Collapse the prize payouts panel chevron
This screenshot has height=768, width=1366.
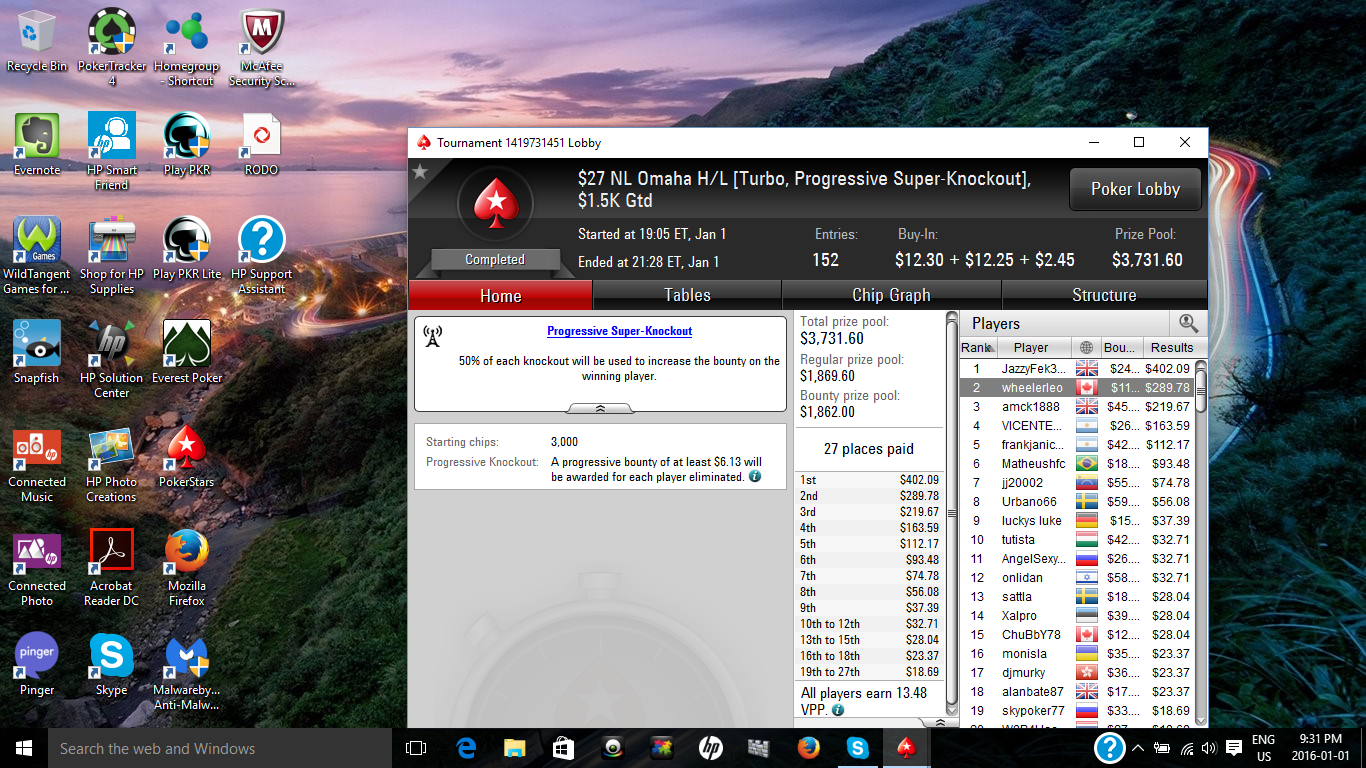coord(939,722)
